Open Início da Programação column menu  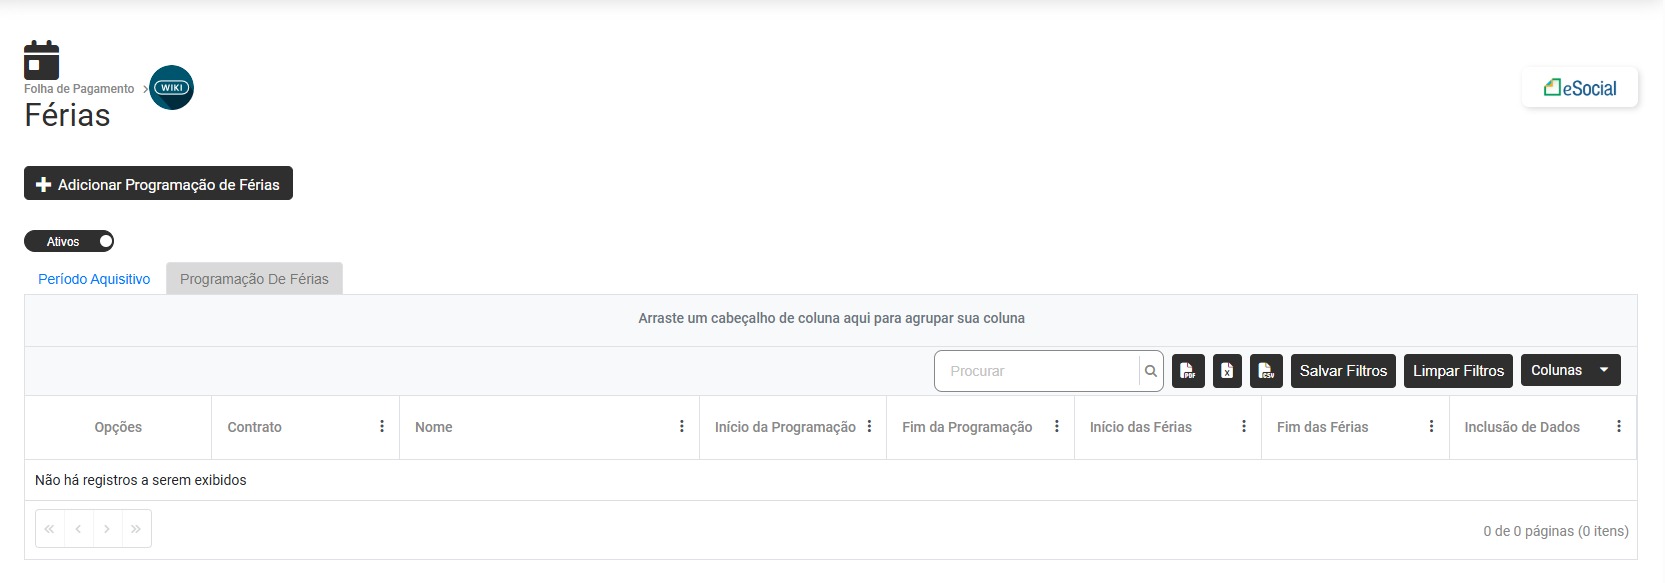pyautogui.click(x=869, y=427)
